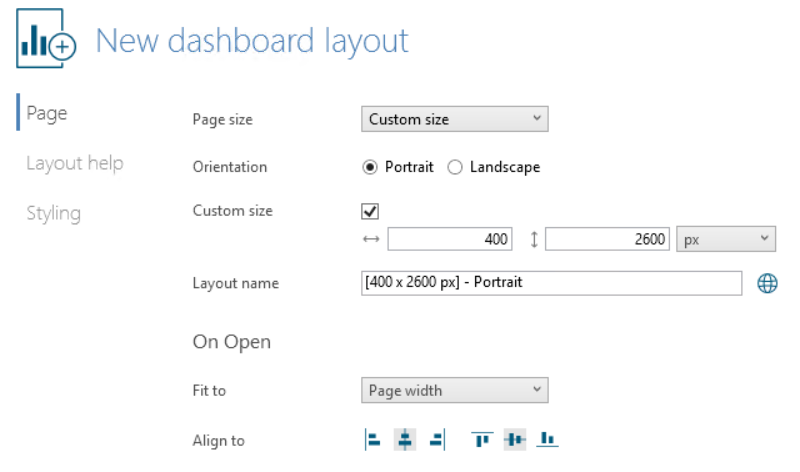Select the Portrait orientation
Image resolution: width=800 pixels, height=472 pixels.
click(397, 167)
